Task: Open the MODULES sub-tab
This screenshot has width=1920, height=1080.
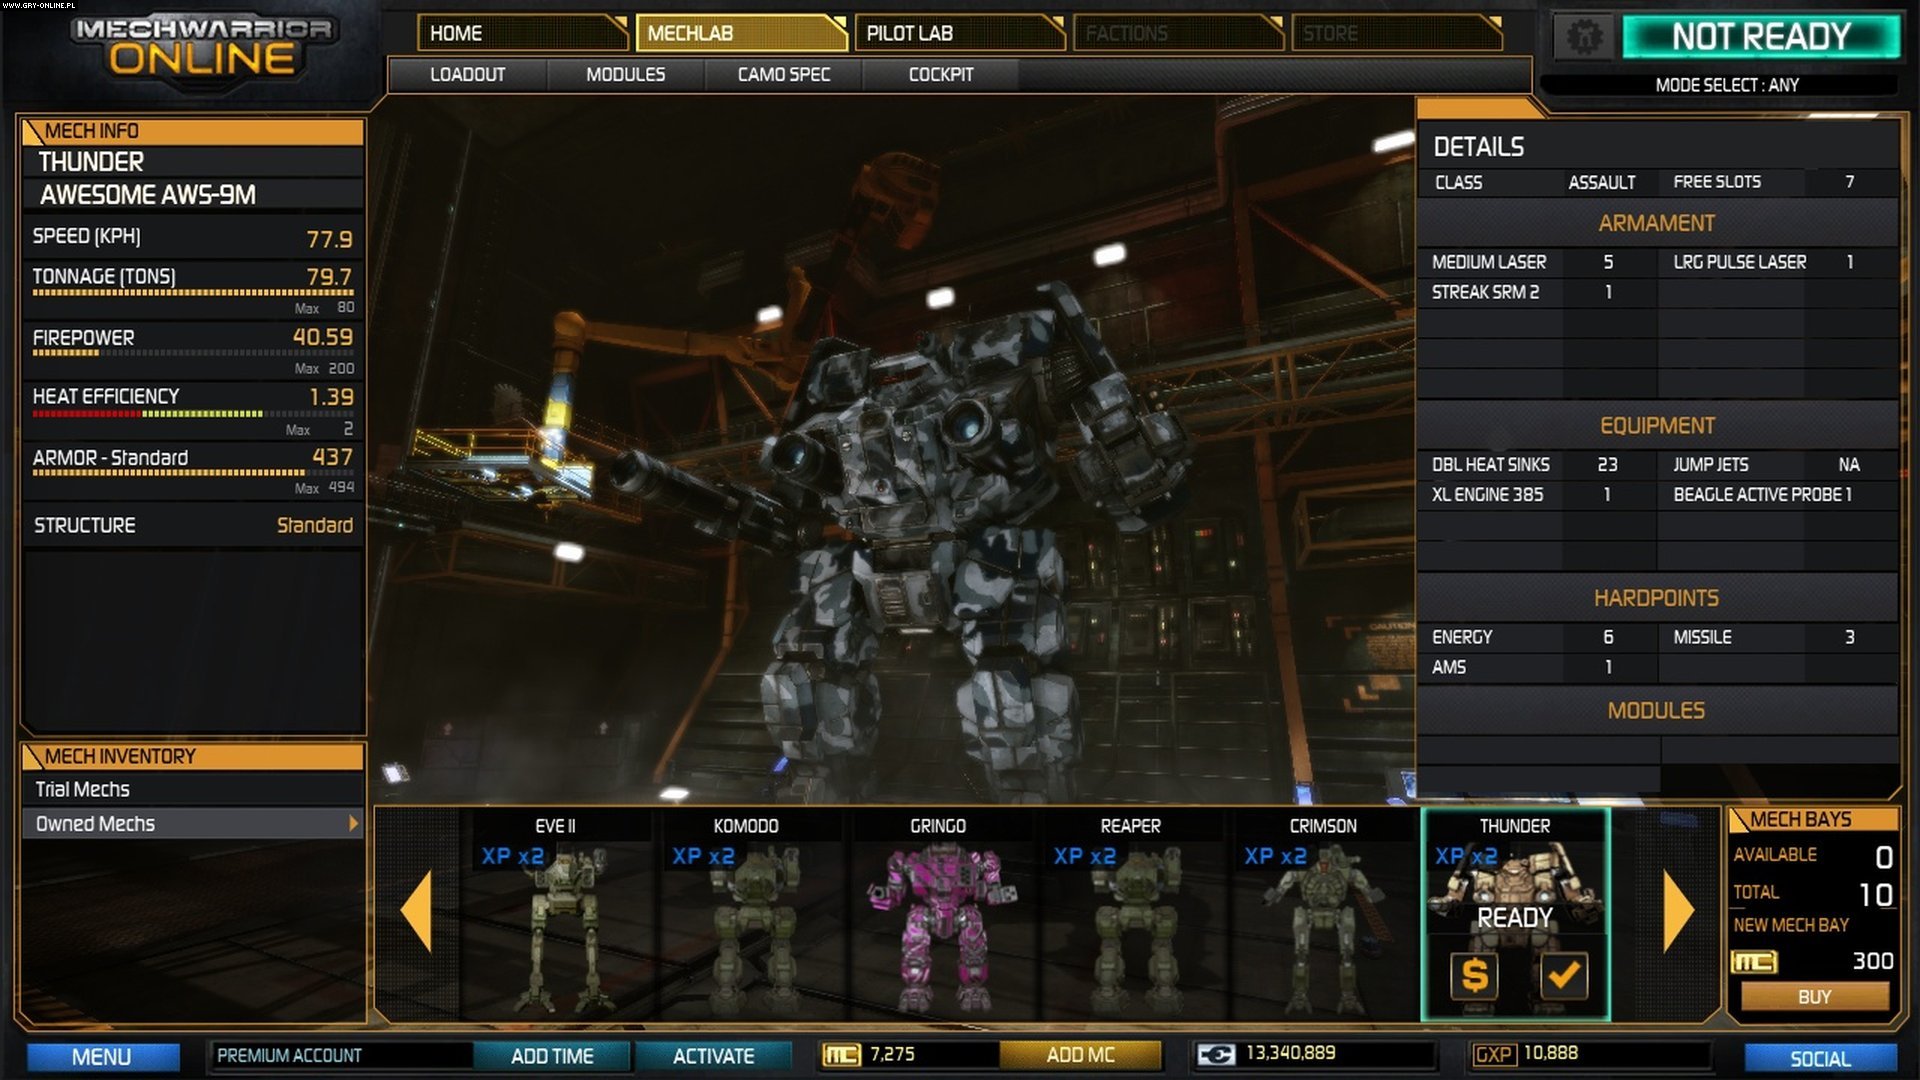Action: [x=625, y=75]
